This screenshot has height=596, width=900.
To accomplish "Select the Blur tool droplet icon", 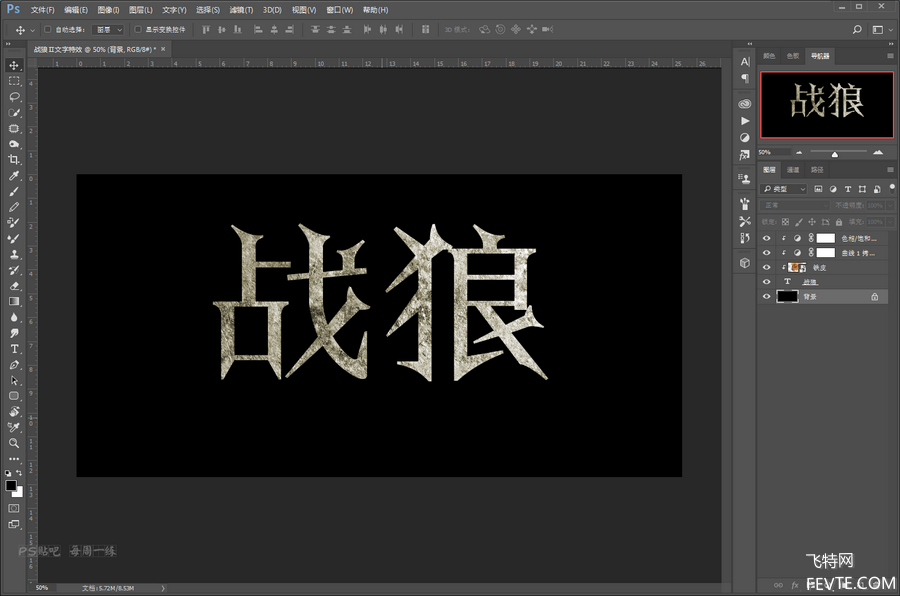I will [14, 318].
